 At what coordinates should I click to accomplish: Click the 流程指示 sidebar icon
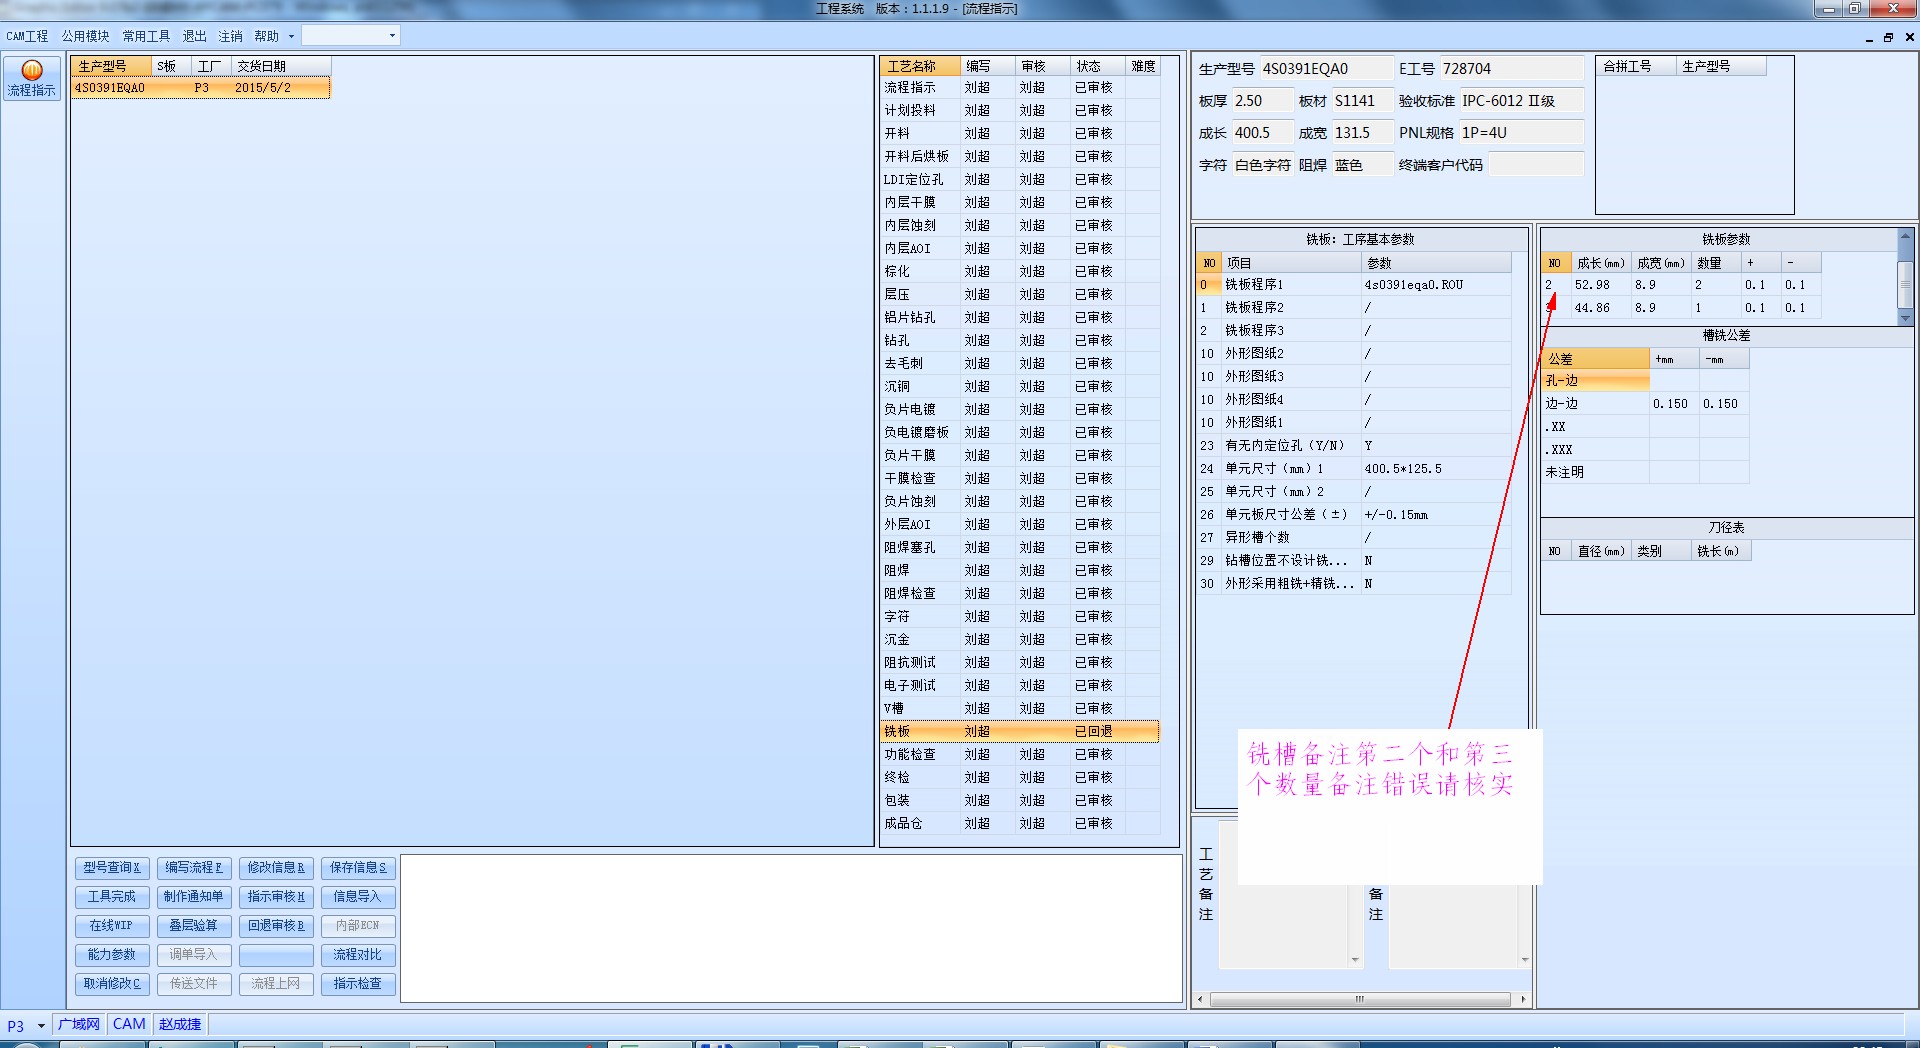coord(32,78)
